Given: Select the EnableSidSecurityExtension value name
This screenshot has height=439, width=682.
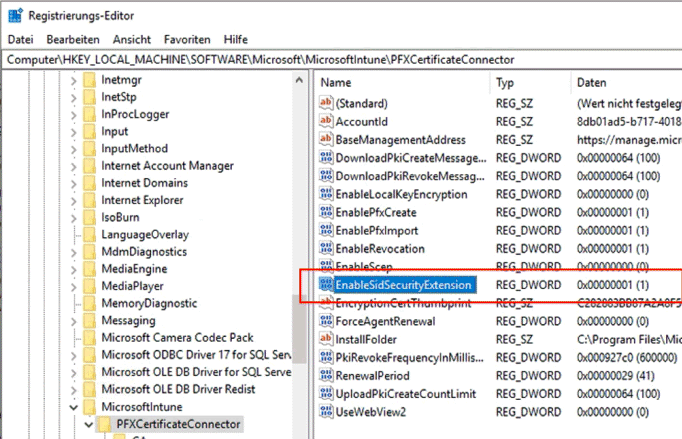Looking at the screenshot, I should pyautogui.click(x=403, y=285).
